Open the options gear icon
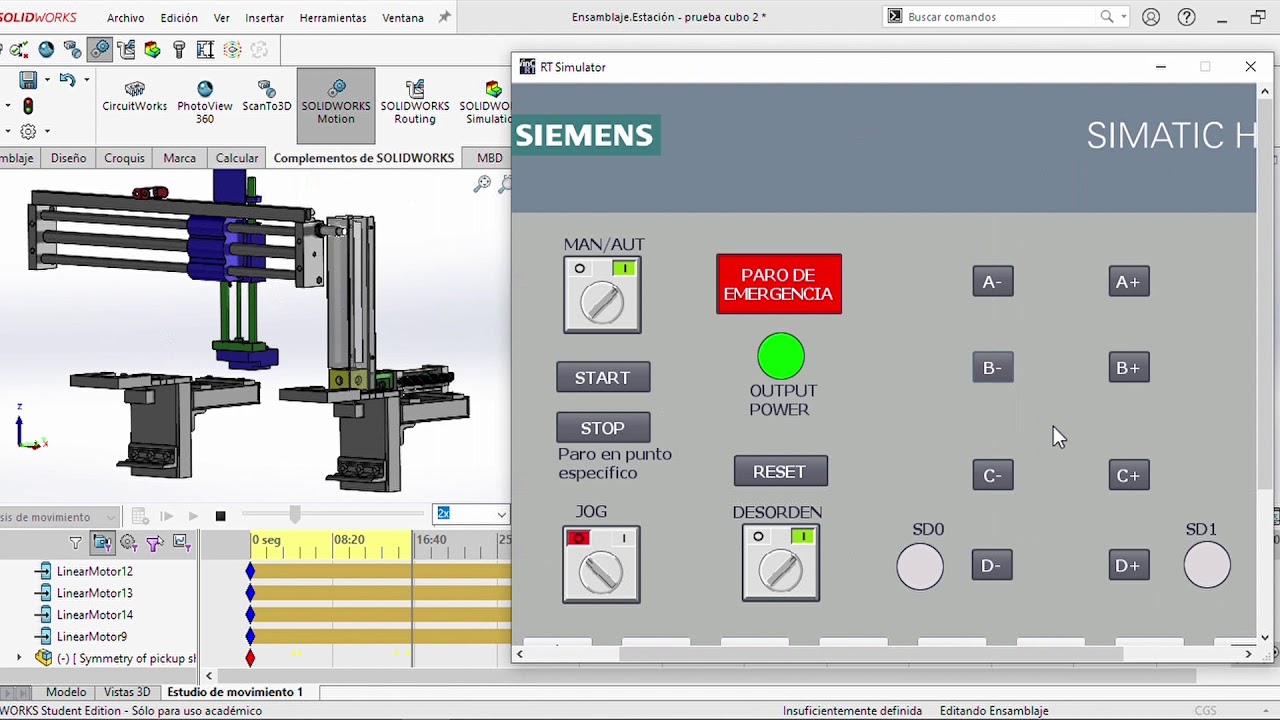 click(28, 131)
